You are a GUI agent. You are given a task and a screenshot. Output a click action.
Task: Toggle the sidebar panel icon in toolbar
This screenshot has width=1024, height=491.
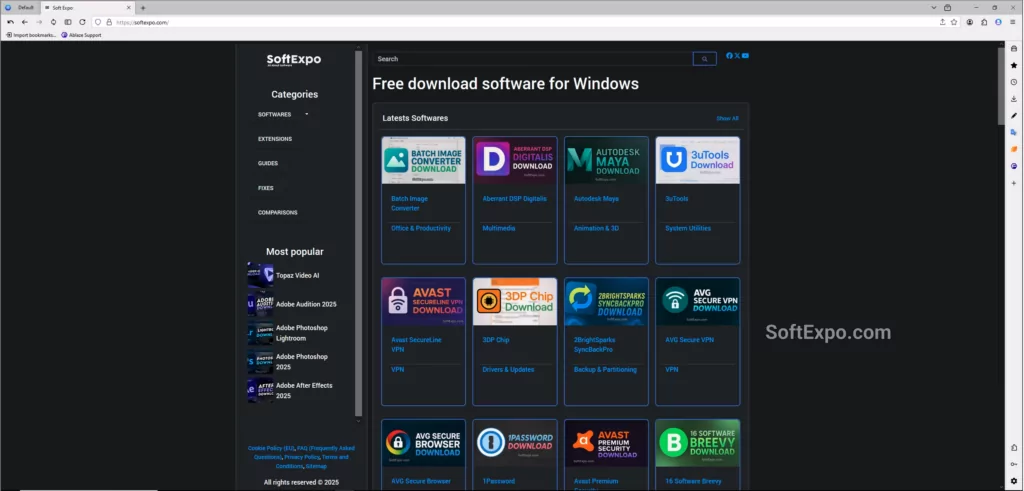coord(68,22)
